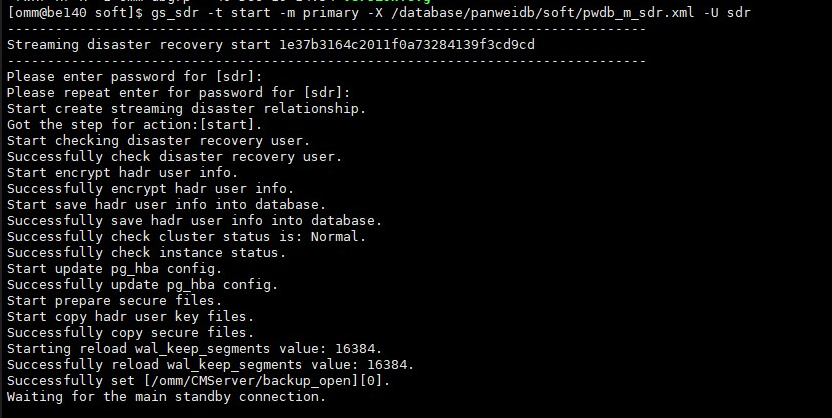Click the streaming disaster recovery start ID hash
This screenshot has height=418, width=832.
[x=407, y=45]
